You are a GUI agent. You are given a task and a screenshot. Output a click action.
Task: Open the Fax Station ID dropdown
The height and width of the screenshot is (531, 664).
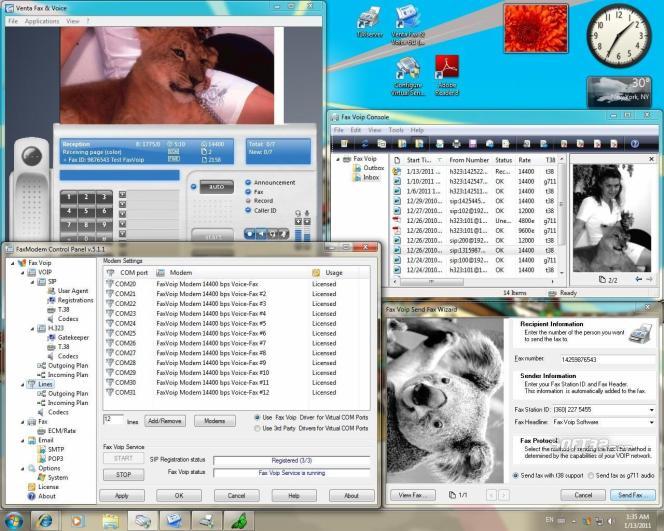pos(651,410)
